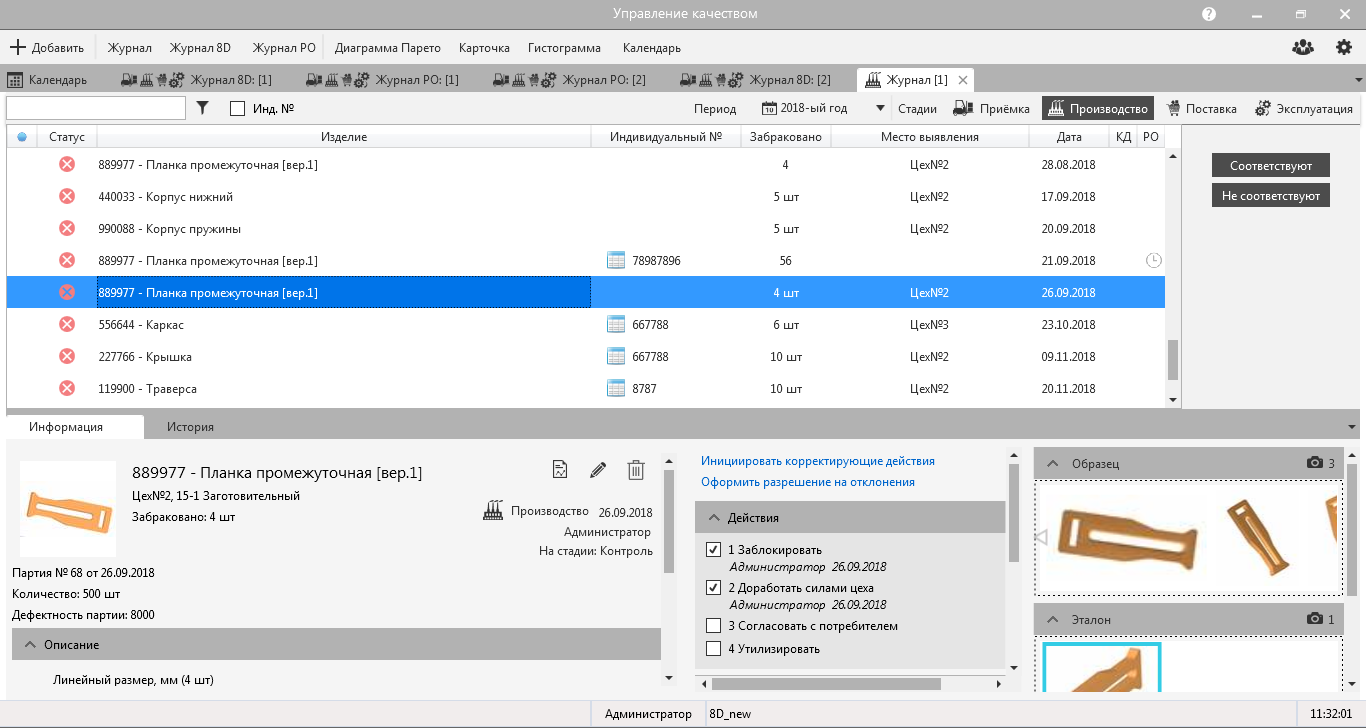
Task: Click clock icon in 21.09.2018 row
Action: click(1153, 260)
